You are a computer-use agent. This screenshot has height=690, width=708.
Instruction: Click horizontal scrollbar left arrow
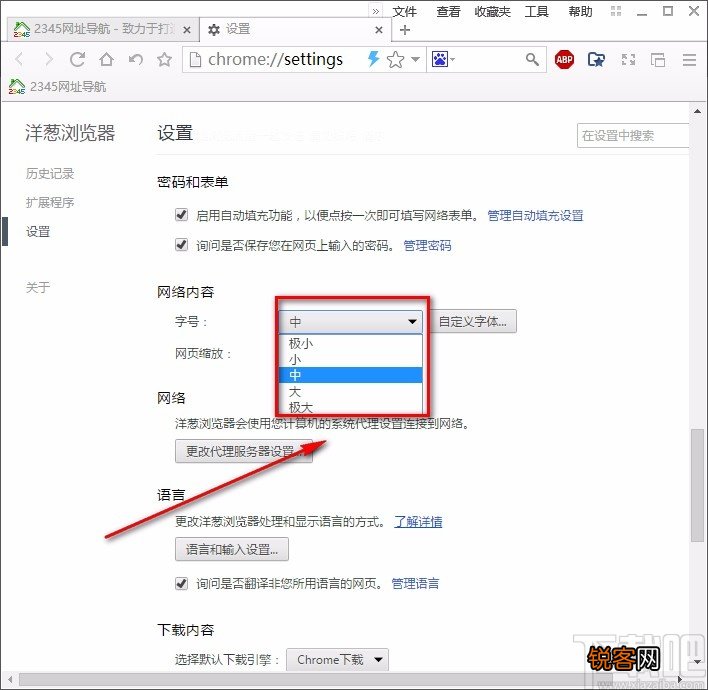point(10,679)
